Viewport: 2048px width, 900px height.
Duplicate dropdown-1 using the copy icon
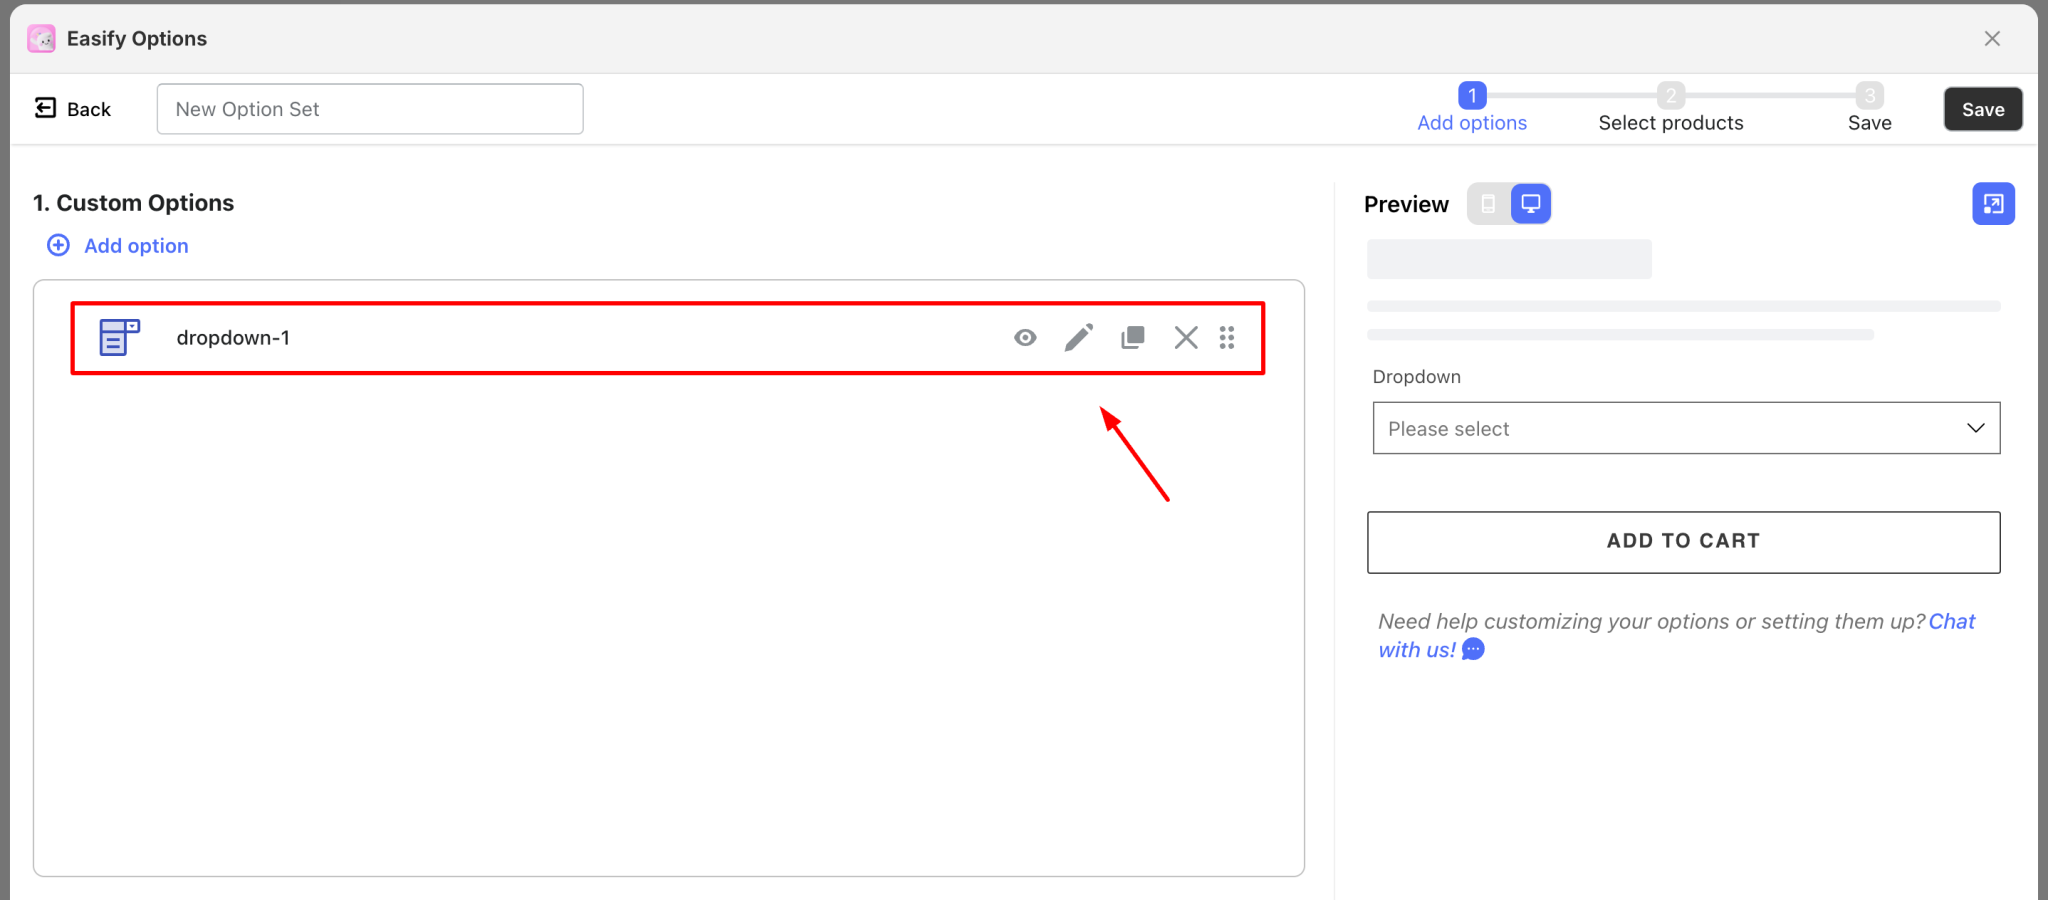1131,338
